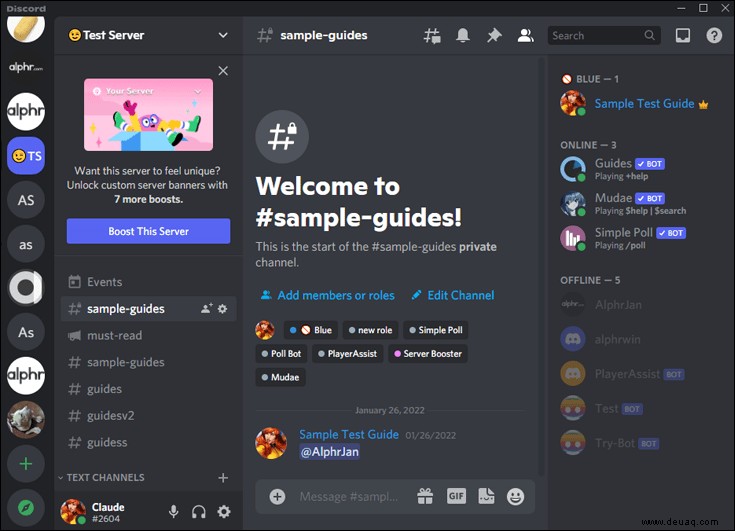
Task: Click the alphr.com server icon
Action: click(26, 67)
